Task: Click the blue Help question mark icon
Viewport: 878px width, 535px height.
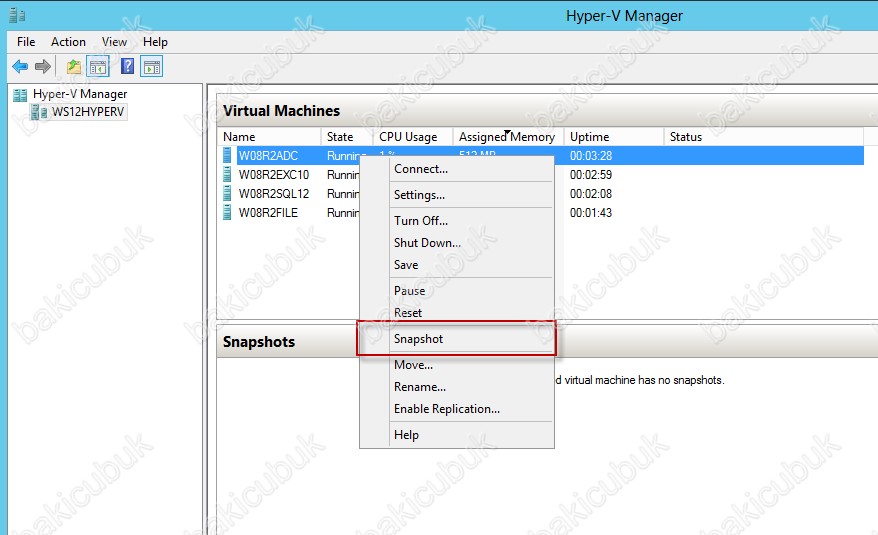Action: (128, 67)
